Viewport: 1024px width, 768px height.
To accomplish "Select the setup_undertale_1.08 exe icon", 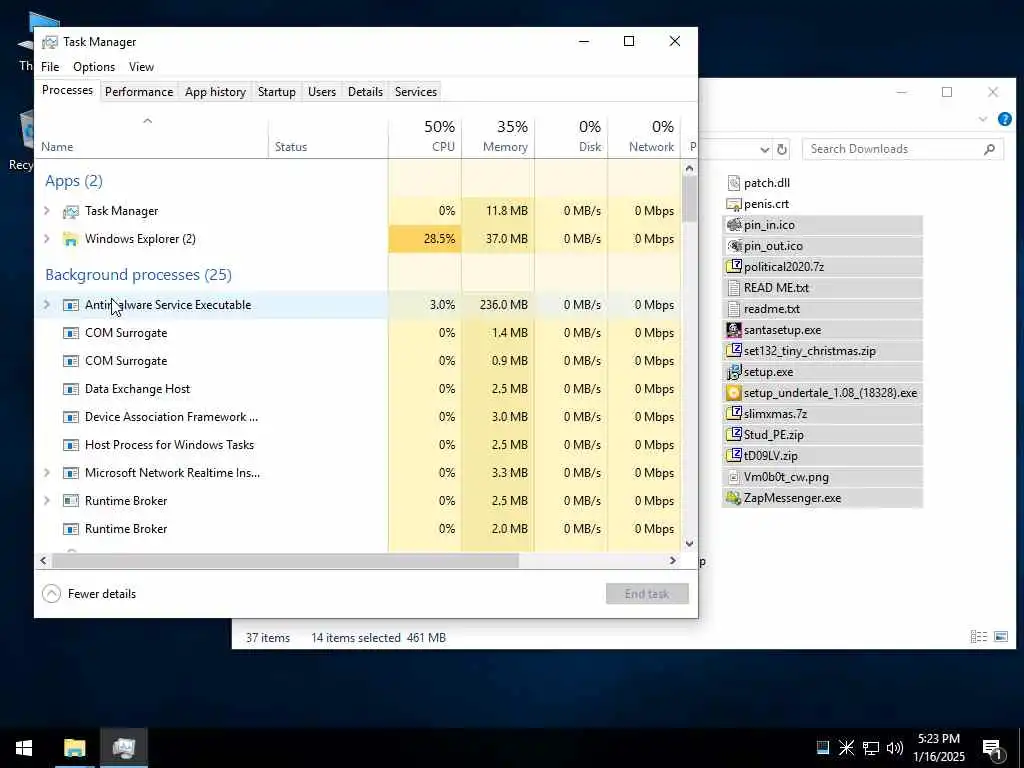I will click(734, 393).
